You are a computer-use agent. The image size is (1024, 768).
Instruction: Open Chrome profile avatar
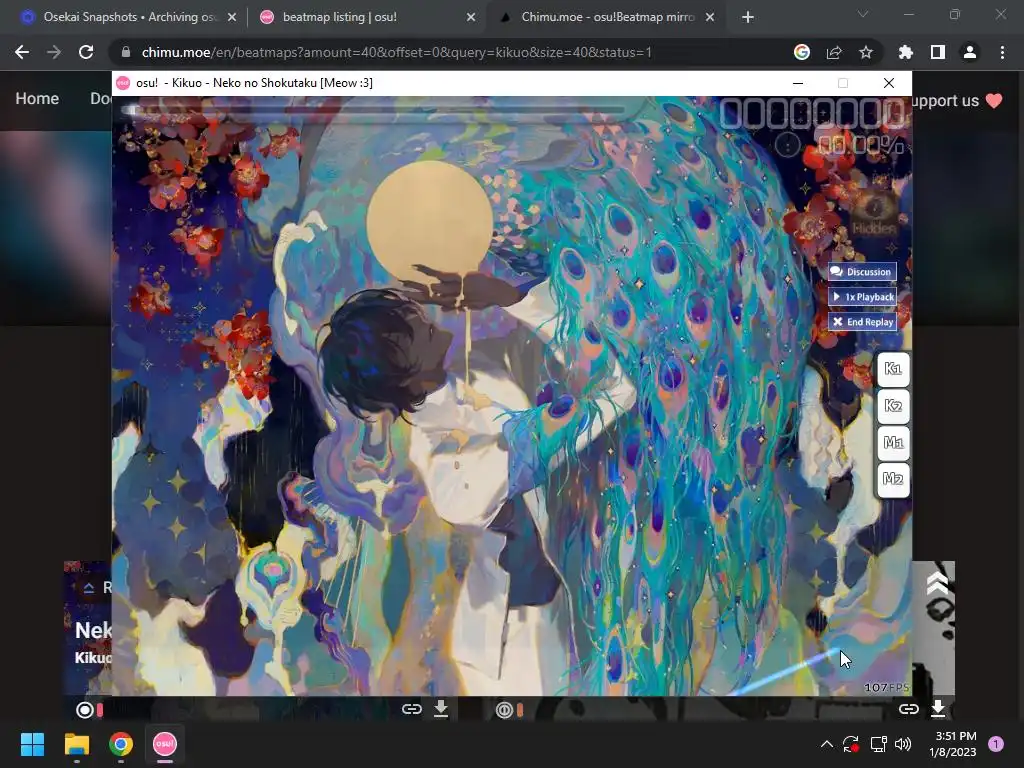click(x=970, y=52)
